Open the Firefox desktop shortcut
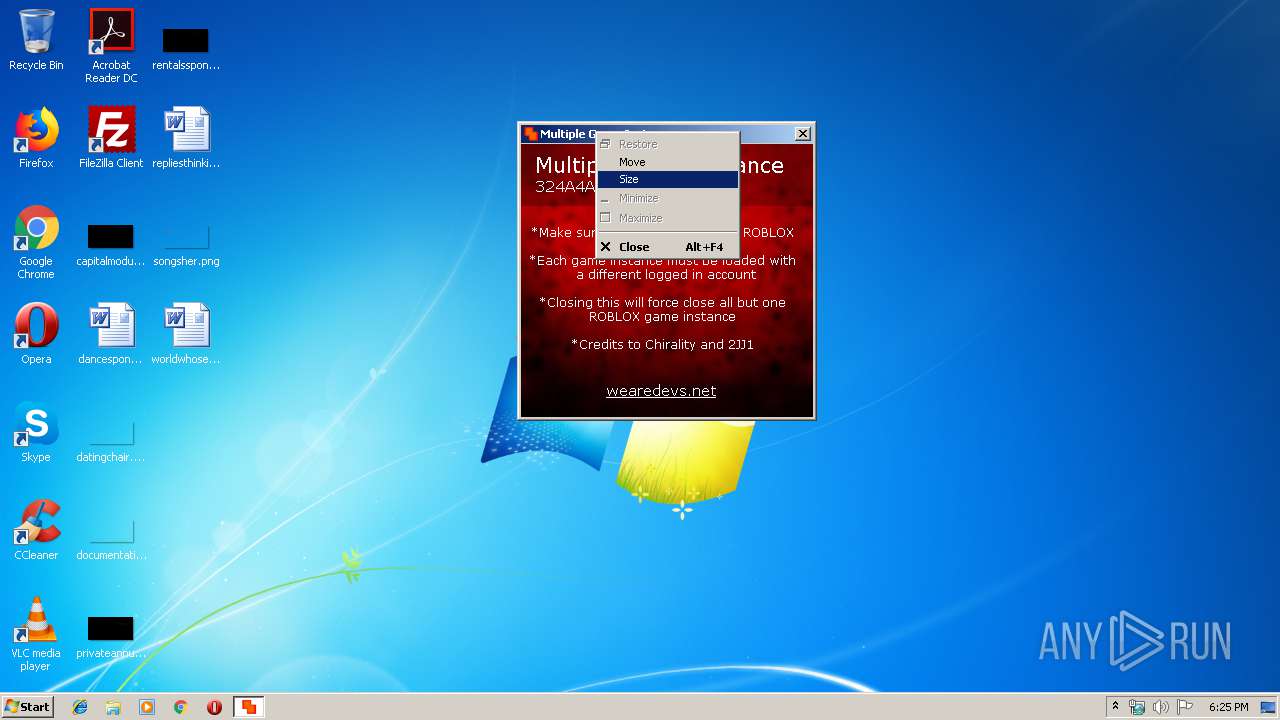 click(x=36, y=138)
